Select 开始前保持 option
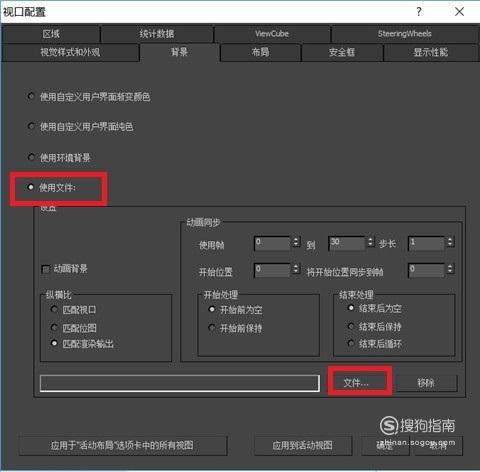The image size is (480, 472). 212,328
